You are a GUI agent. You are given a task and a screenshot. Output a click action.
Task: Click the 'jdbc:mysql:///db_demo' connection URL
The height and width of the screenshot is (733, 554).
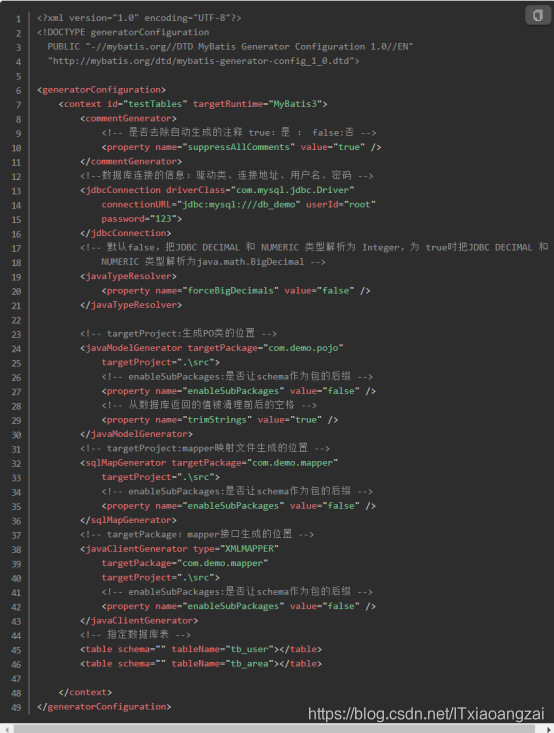[238, 205]
